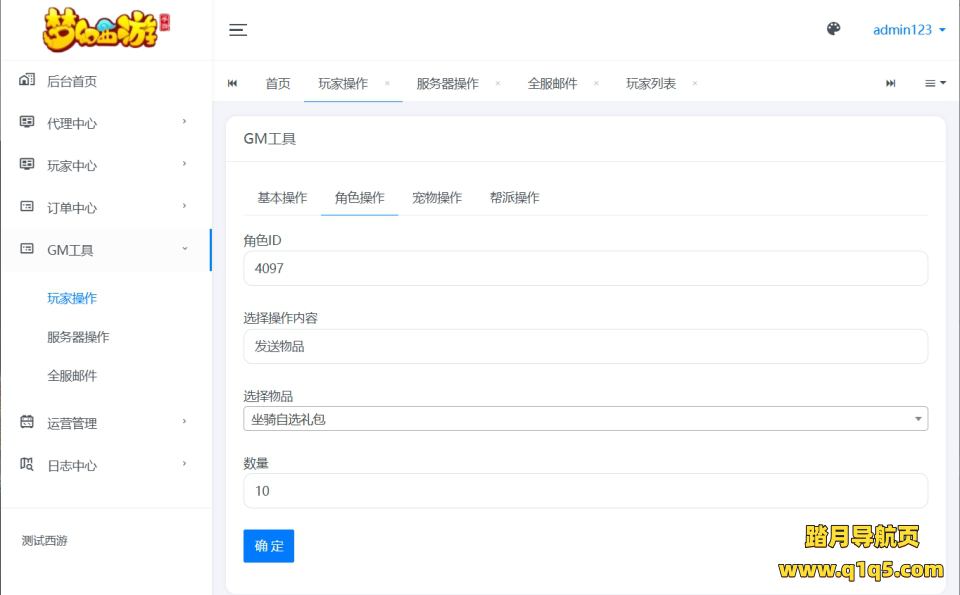Click the 角色ID input field
The width and height of the screenshot is (960, 595).
[x=585, y=268]
